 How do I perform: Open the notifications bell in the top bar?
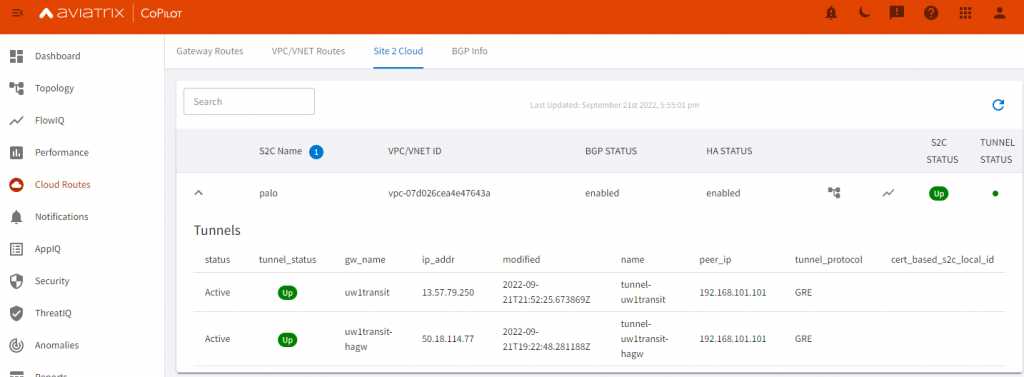831,13
